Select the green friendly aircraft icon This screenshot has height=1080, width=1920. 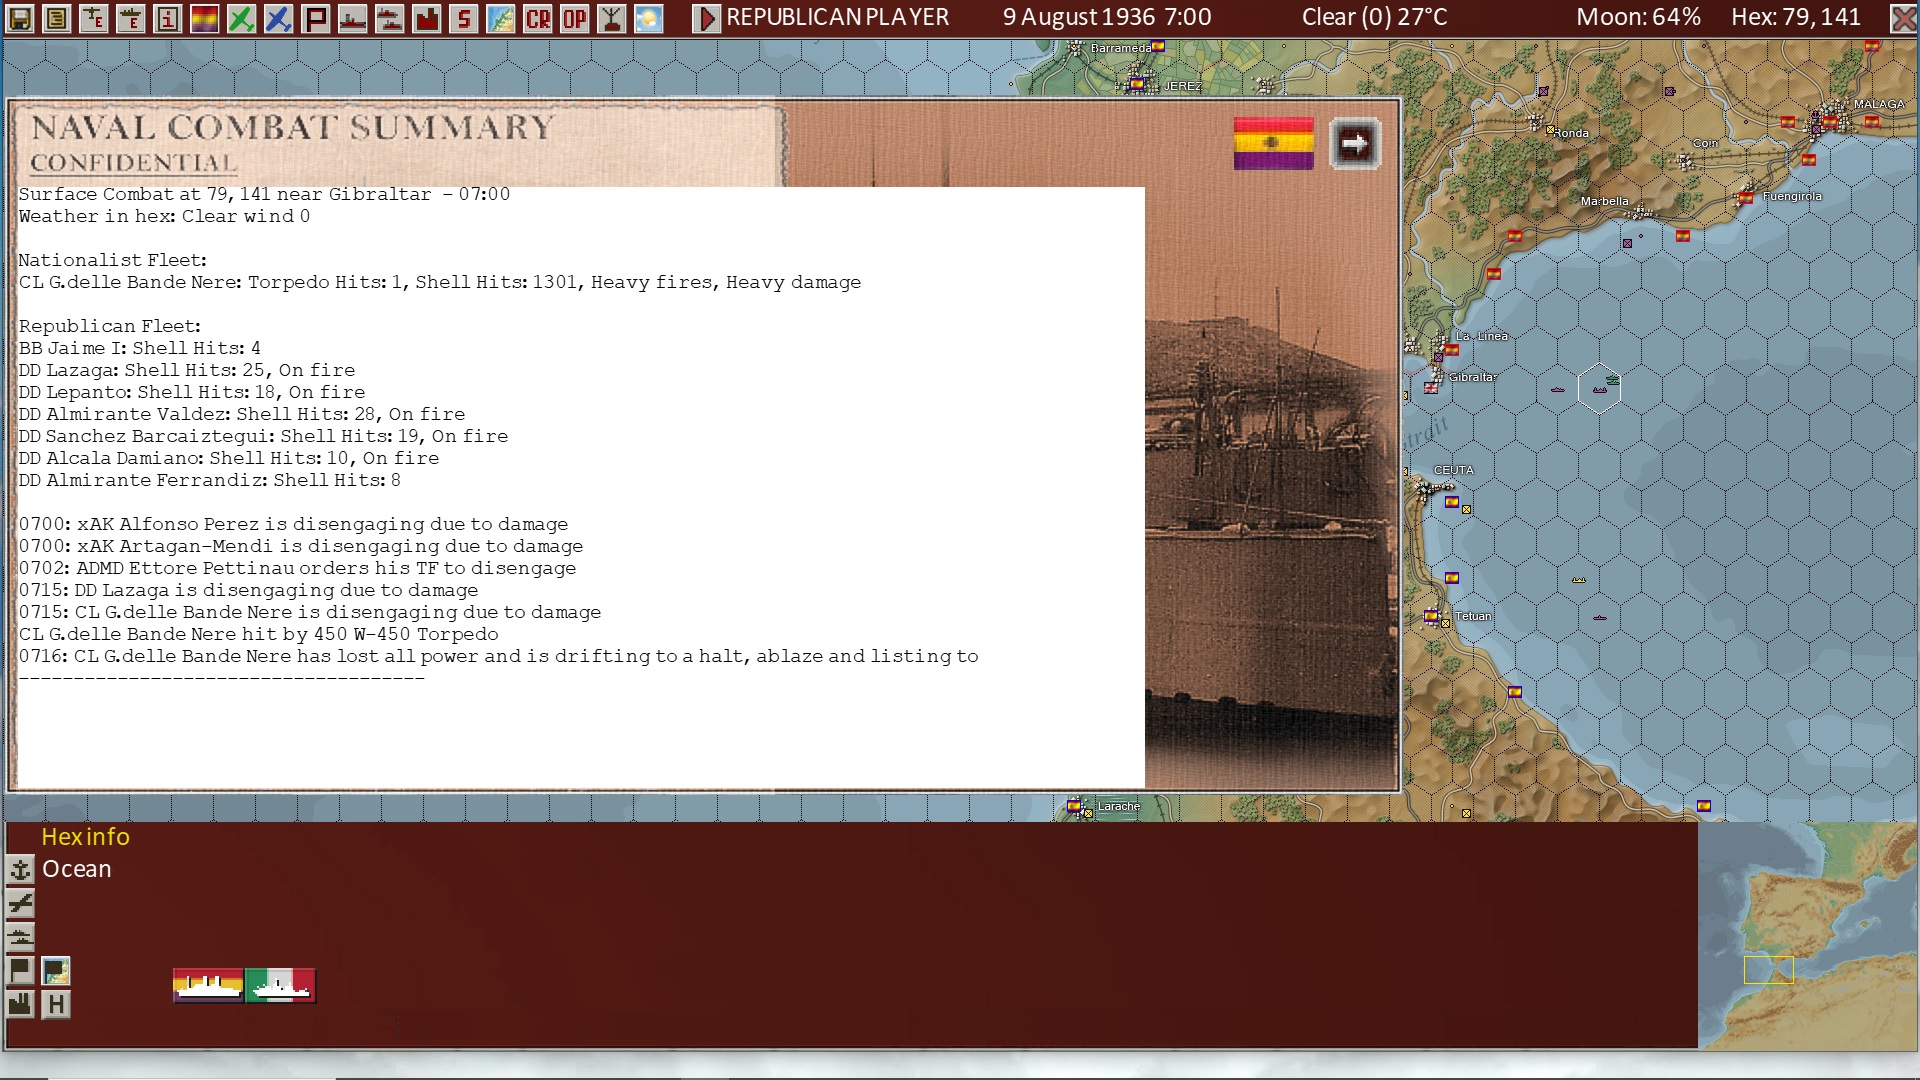coord(241,17)
